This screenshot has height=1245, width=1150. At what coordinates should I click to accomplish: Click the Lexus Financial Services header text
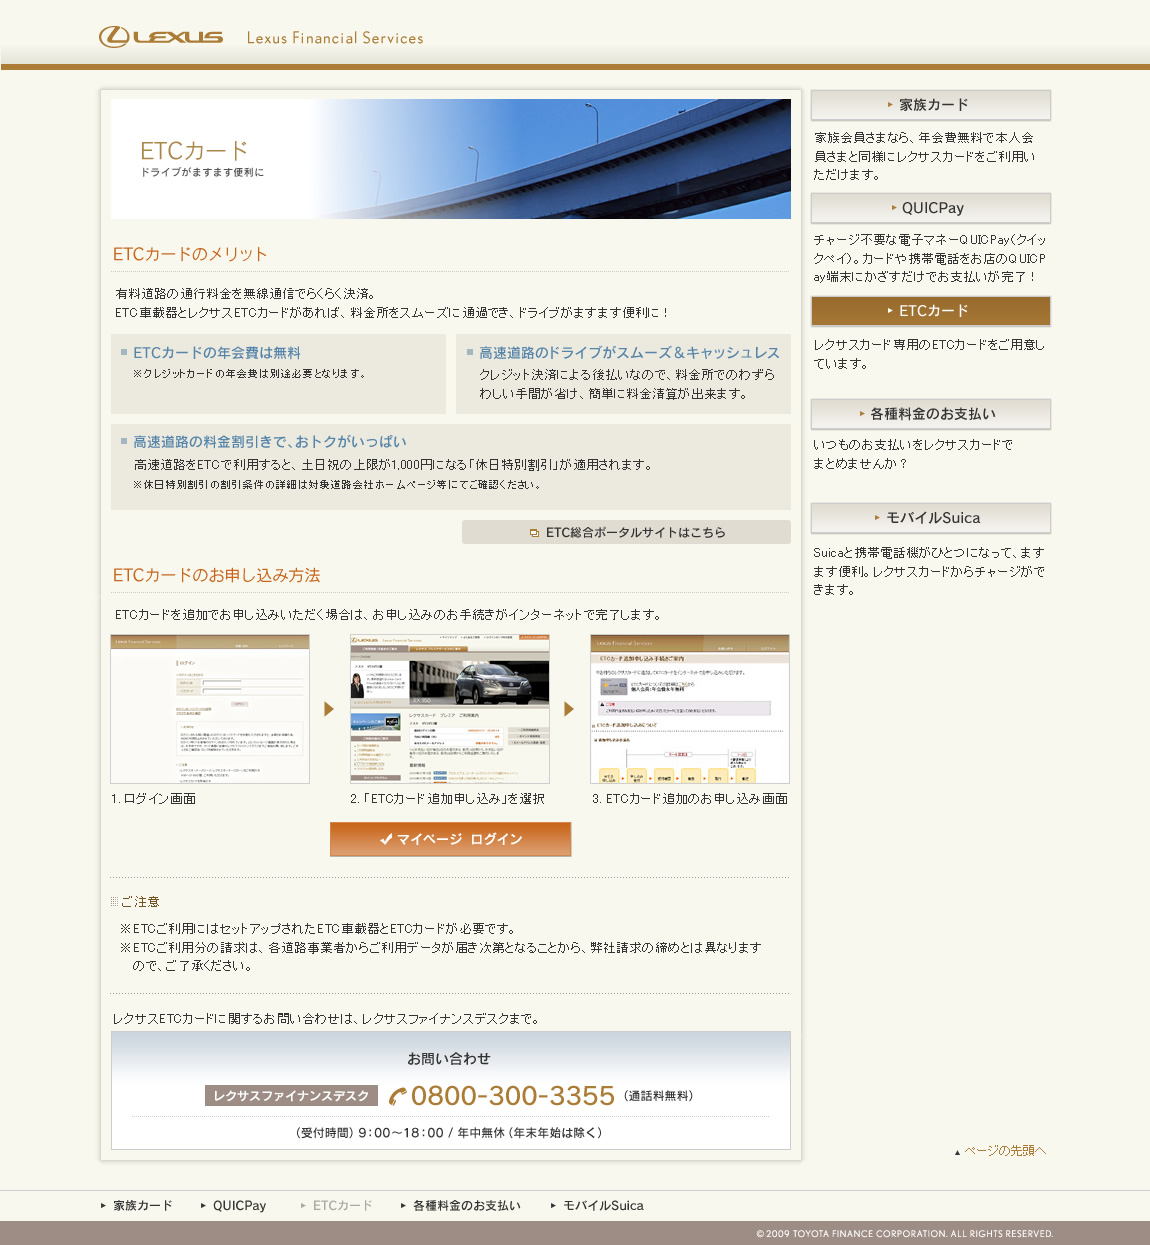pyautogui.click(x=335, y=38)
